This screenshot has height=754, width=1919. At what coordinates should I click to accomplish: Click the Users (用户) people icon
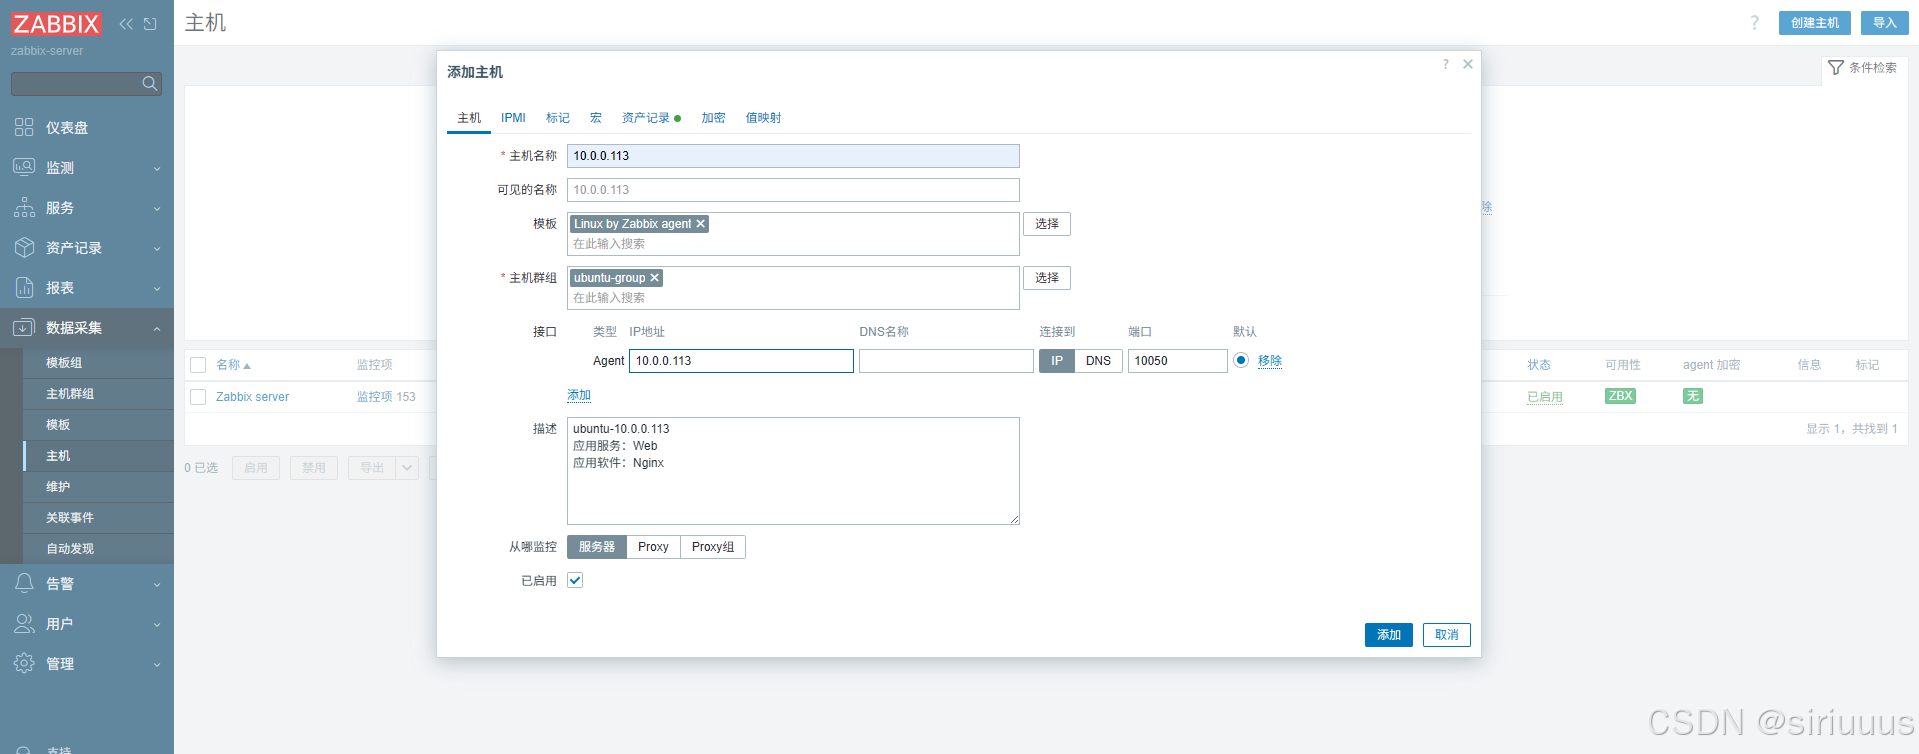[x=24, y=623]
